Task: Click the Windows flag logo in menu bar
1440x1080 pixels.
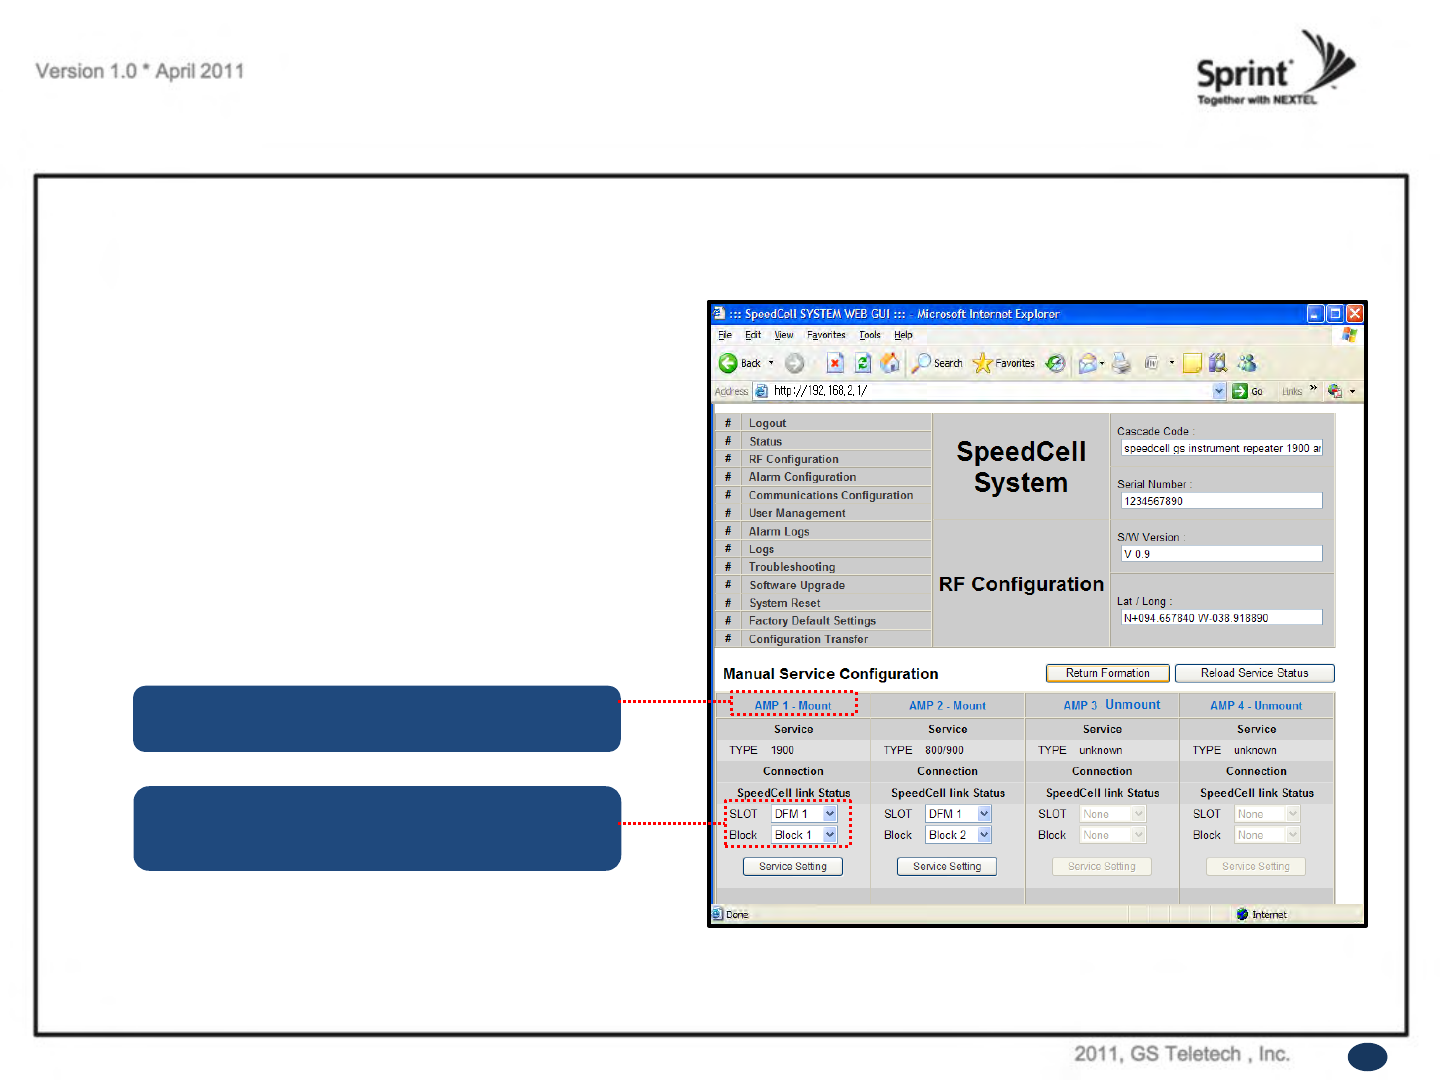Action: [x=1349, y=335]
